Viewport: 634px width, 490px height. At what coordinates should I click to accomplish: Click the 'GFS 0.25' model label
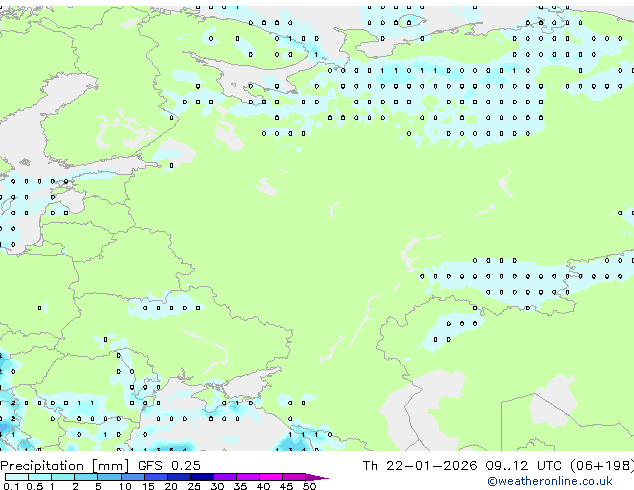(169, 466)
